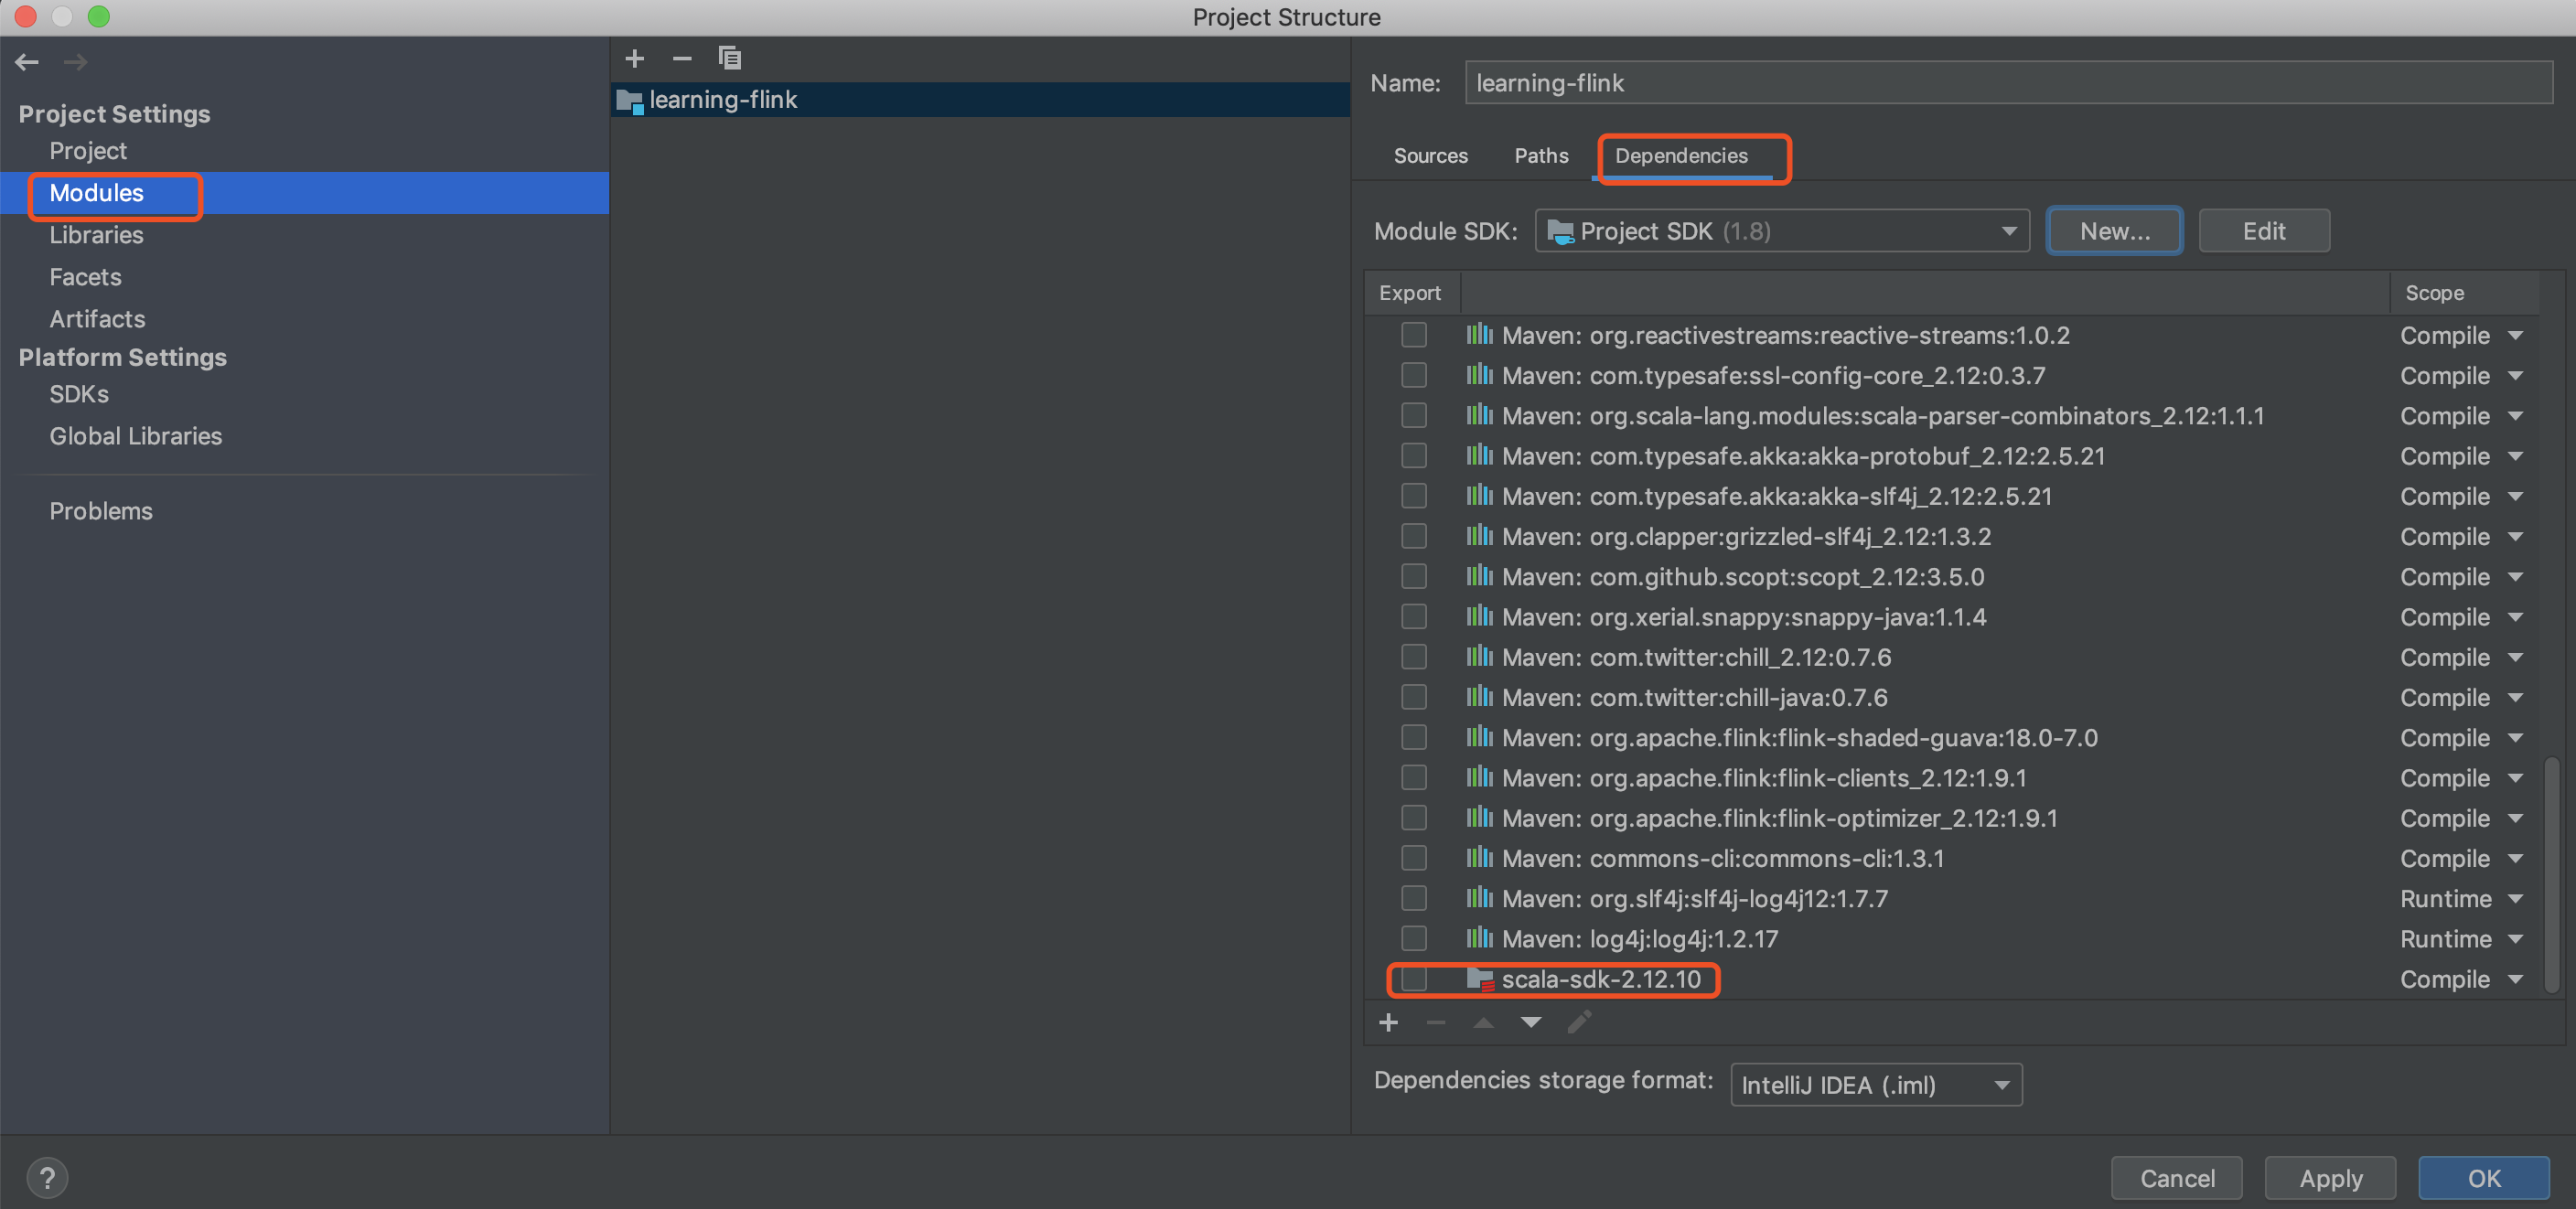Screen dimensions: 2576x1209
Task: Check export for reactive-streams:1.0.2 dependency
Action: [x=1413, y=335]
